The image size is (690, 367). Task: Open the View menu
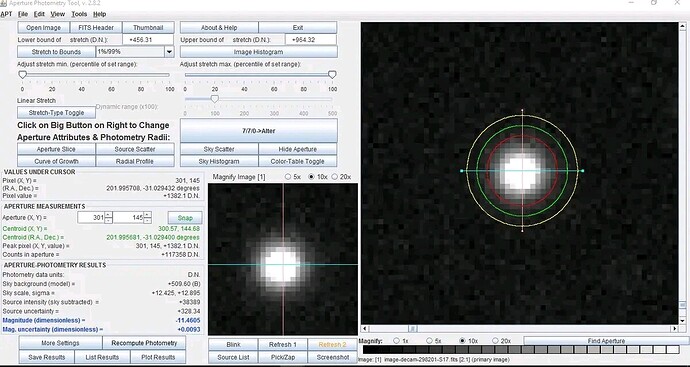(x=58, y=14)
